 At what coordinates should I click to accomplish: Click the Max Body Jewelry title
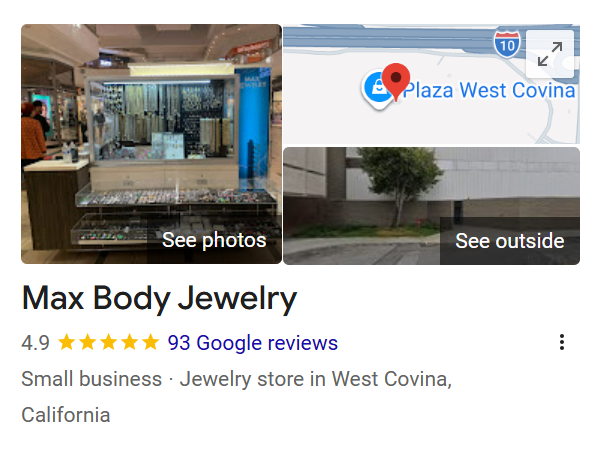click(x=159, y=299)
